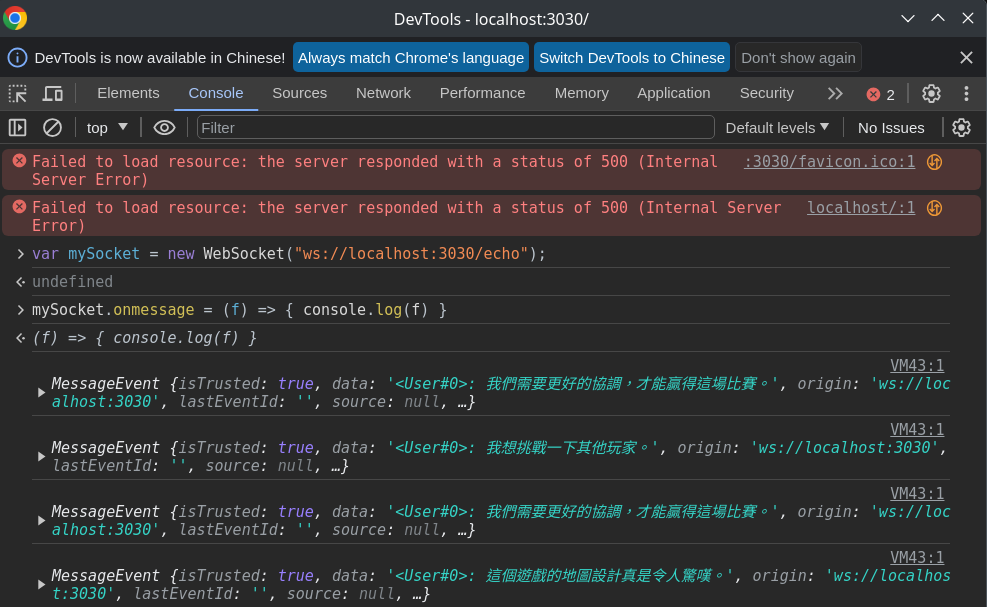Select the Console tab
The width and height of the screenshot is (987, 607).
click(x=216, y=93)
